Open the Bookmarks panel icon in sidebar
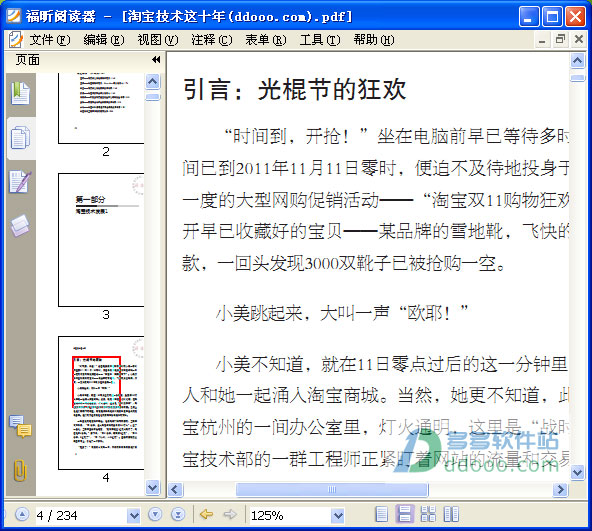 pos(20,93)
